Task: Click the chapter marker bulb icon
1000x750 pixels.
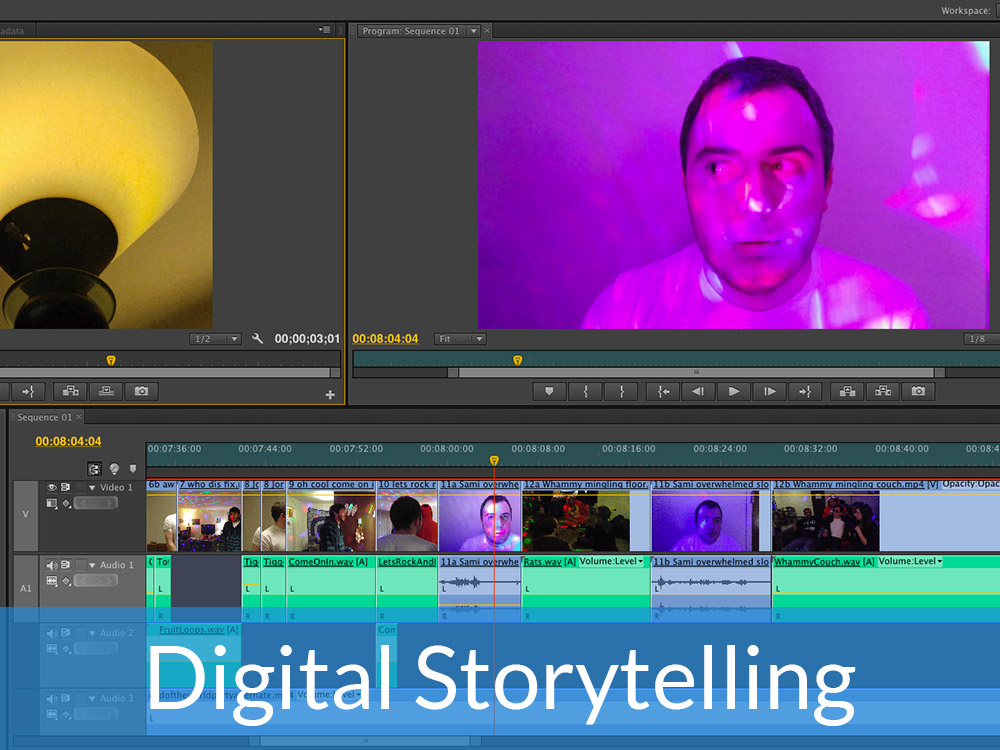Action: [x=114, y=469]
